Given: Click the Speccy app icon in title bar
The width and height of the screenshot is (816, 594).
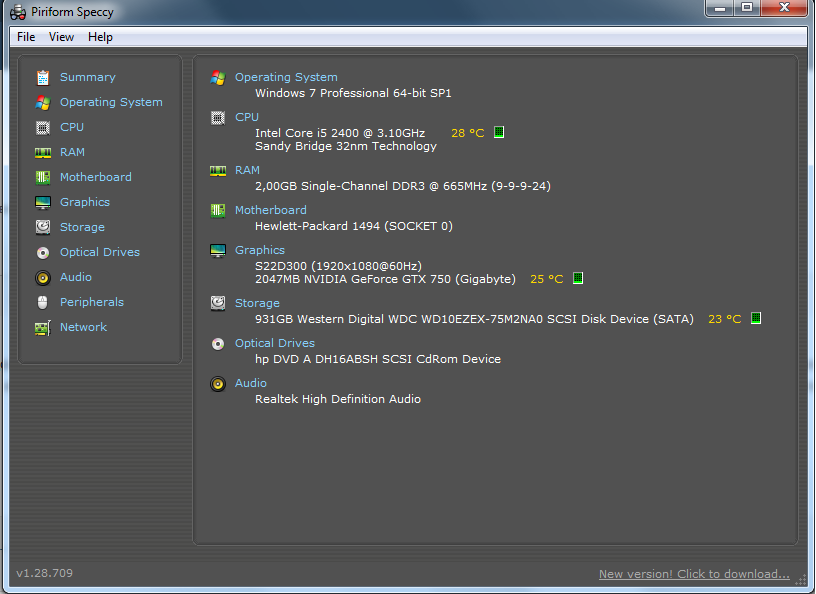Looking at the screenshot, I should click(x=18, y=12).
